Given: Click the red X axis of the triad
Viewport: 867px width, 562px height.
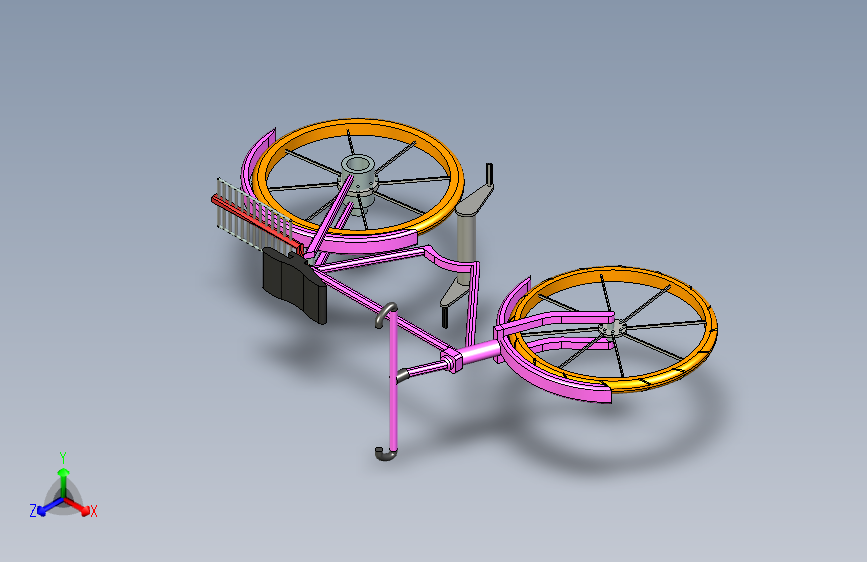Looking at the screenshot, I should [78, 506].
